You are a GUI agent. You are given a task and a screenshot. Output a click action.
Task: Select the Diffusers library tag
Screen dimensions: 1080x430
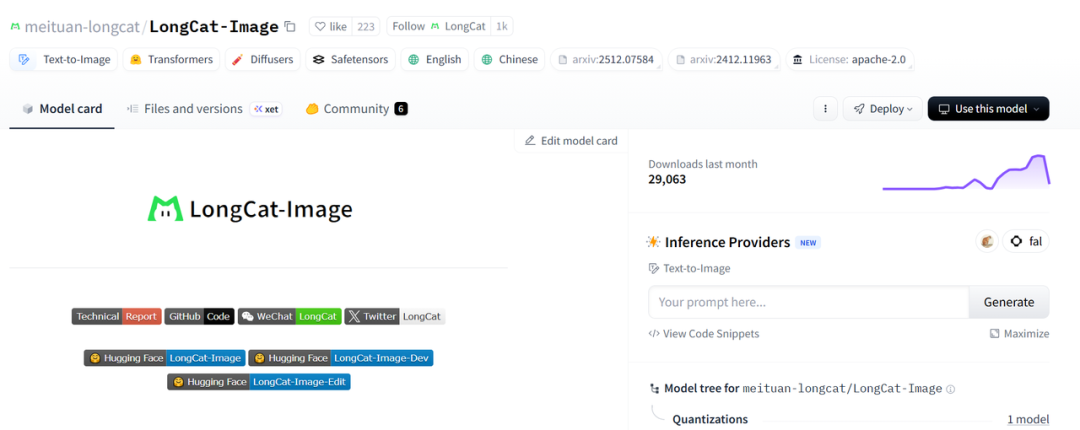tap(262, 59)
